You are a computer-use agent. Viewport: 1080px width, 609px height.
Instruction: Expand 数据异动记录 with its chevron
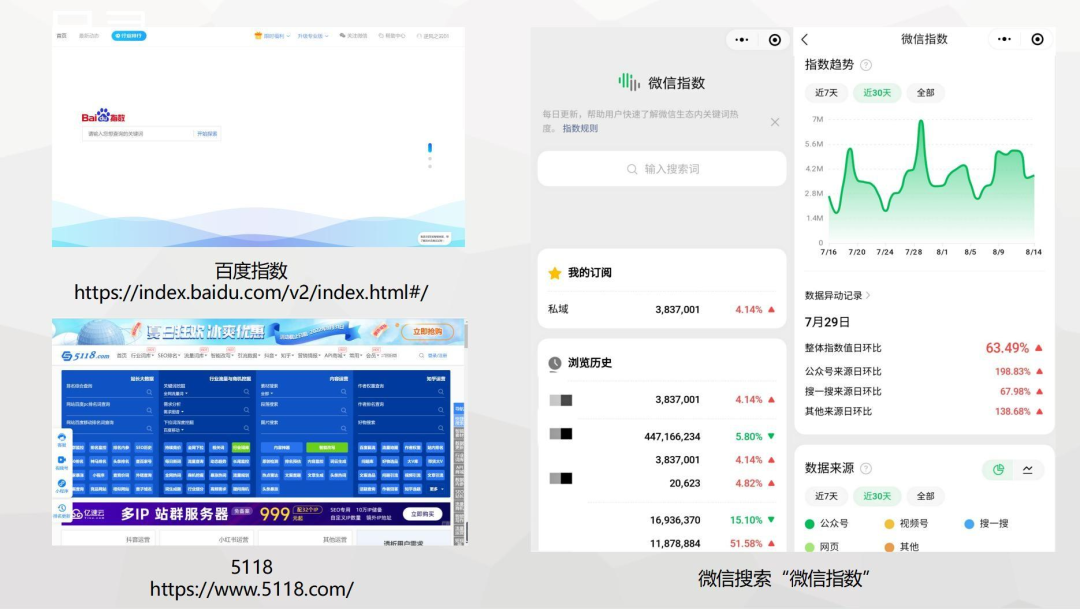pyautogui.click(x=868, y=296)
